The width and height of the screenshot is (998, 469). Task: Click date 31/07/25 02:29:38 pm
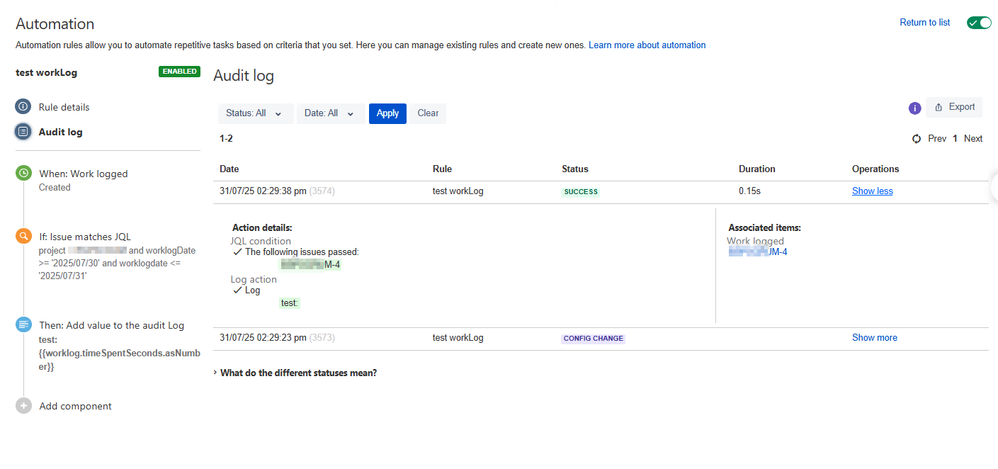pos(263,191)
